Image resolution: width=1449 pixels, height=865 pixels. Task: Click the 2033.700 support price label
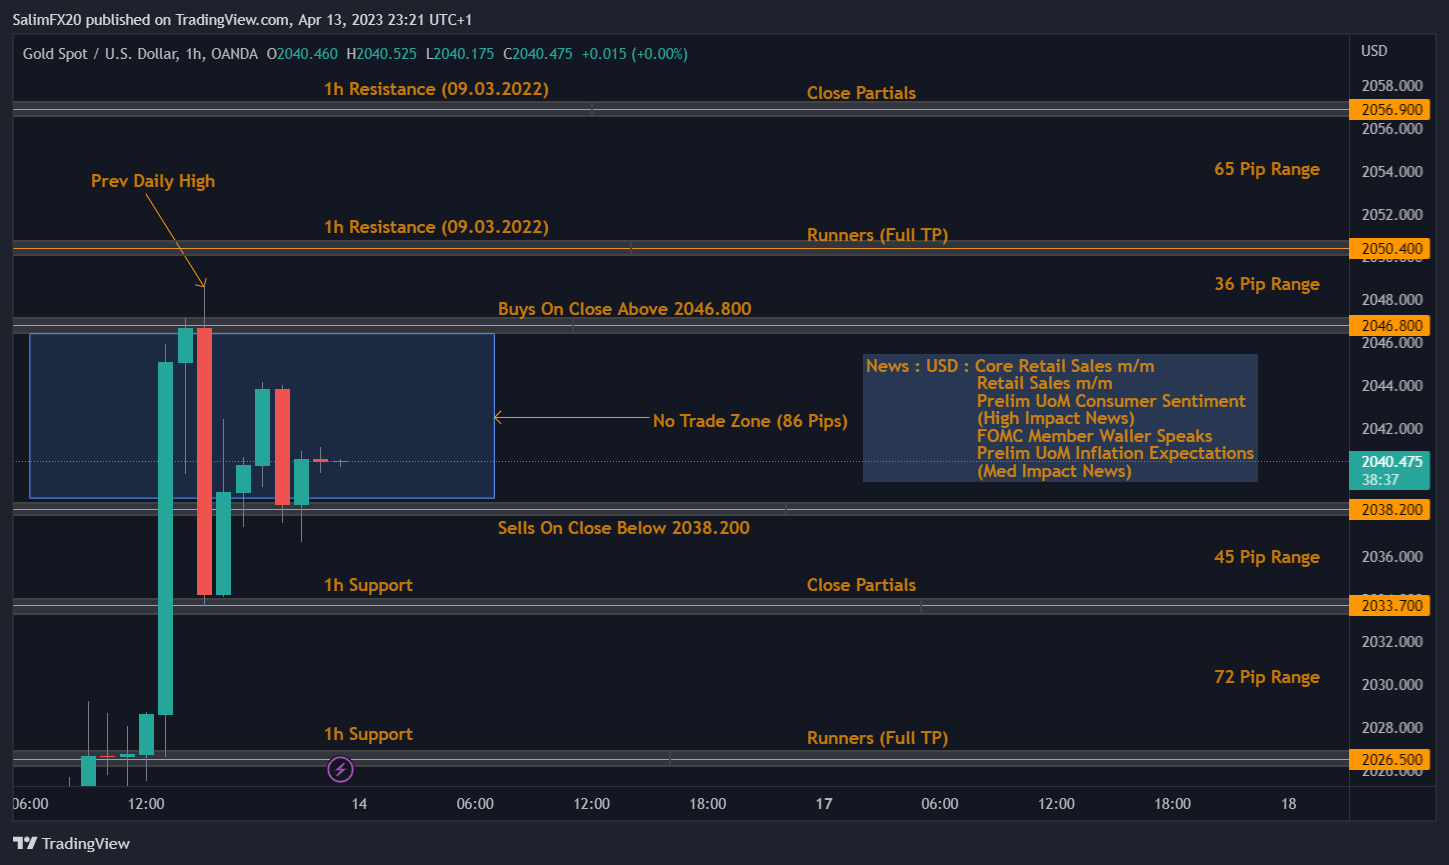[x=1389, y=606]
